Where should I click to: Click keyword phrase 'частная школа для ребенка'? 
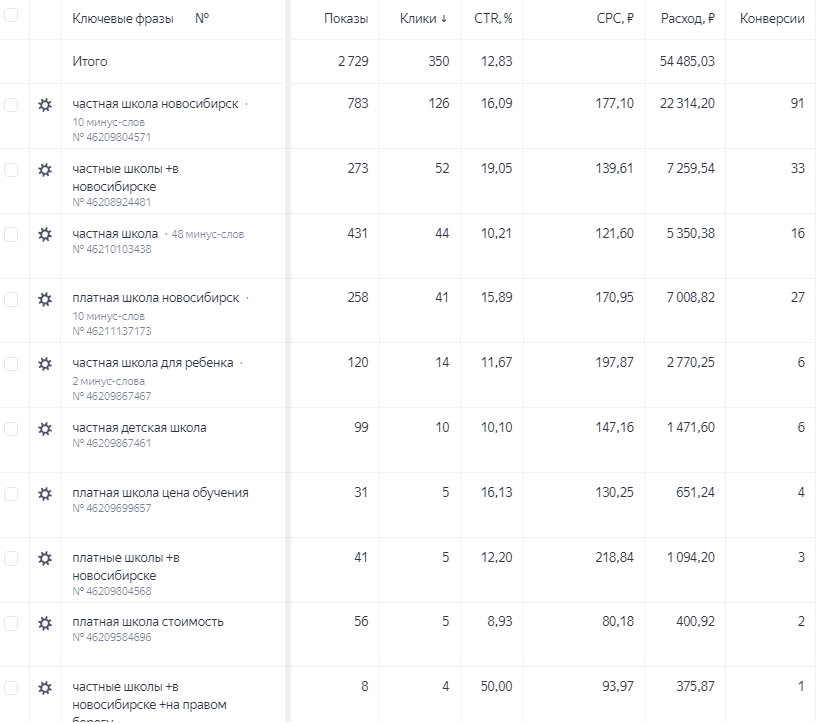click(152, 363)
